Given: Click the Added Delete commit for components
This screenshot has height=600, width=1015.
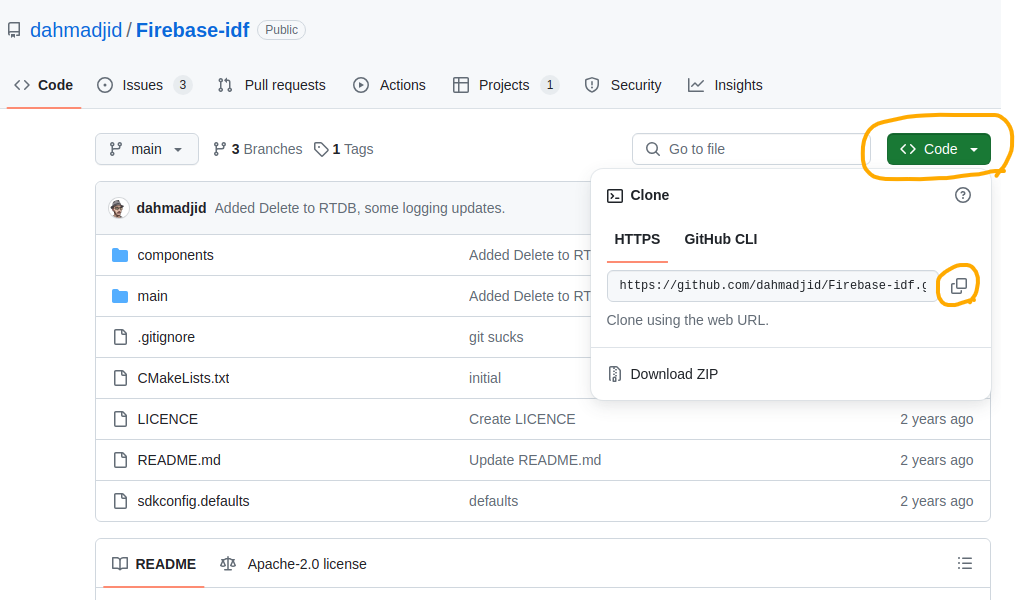Looking at the screenshot, I should [x=530, y=255].
